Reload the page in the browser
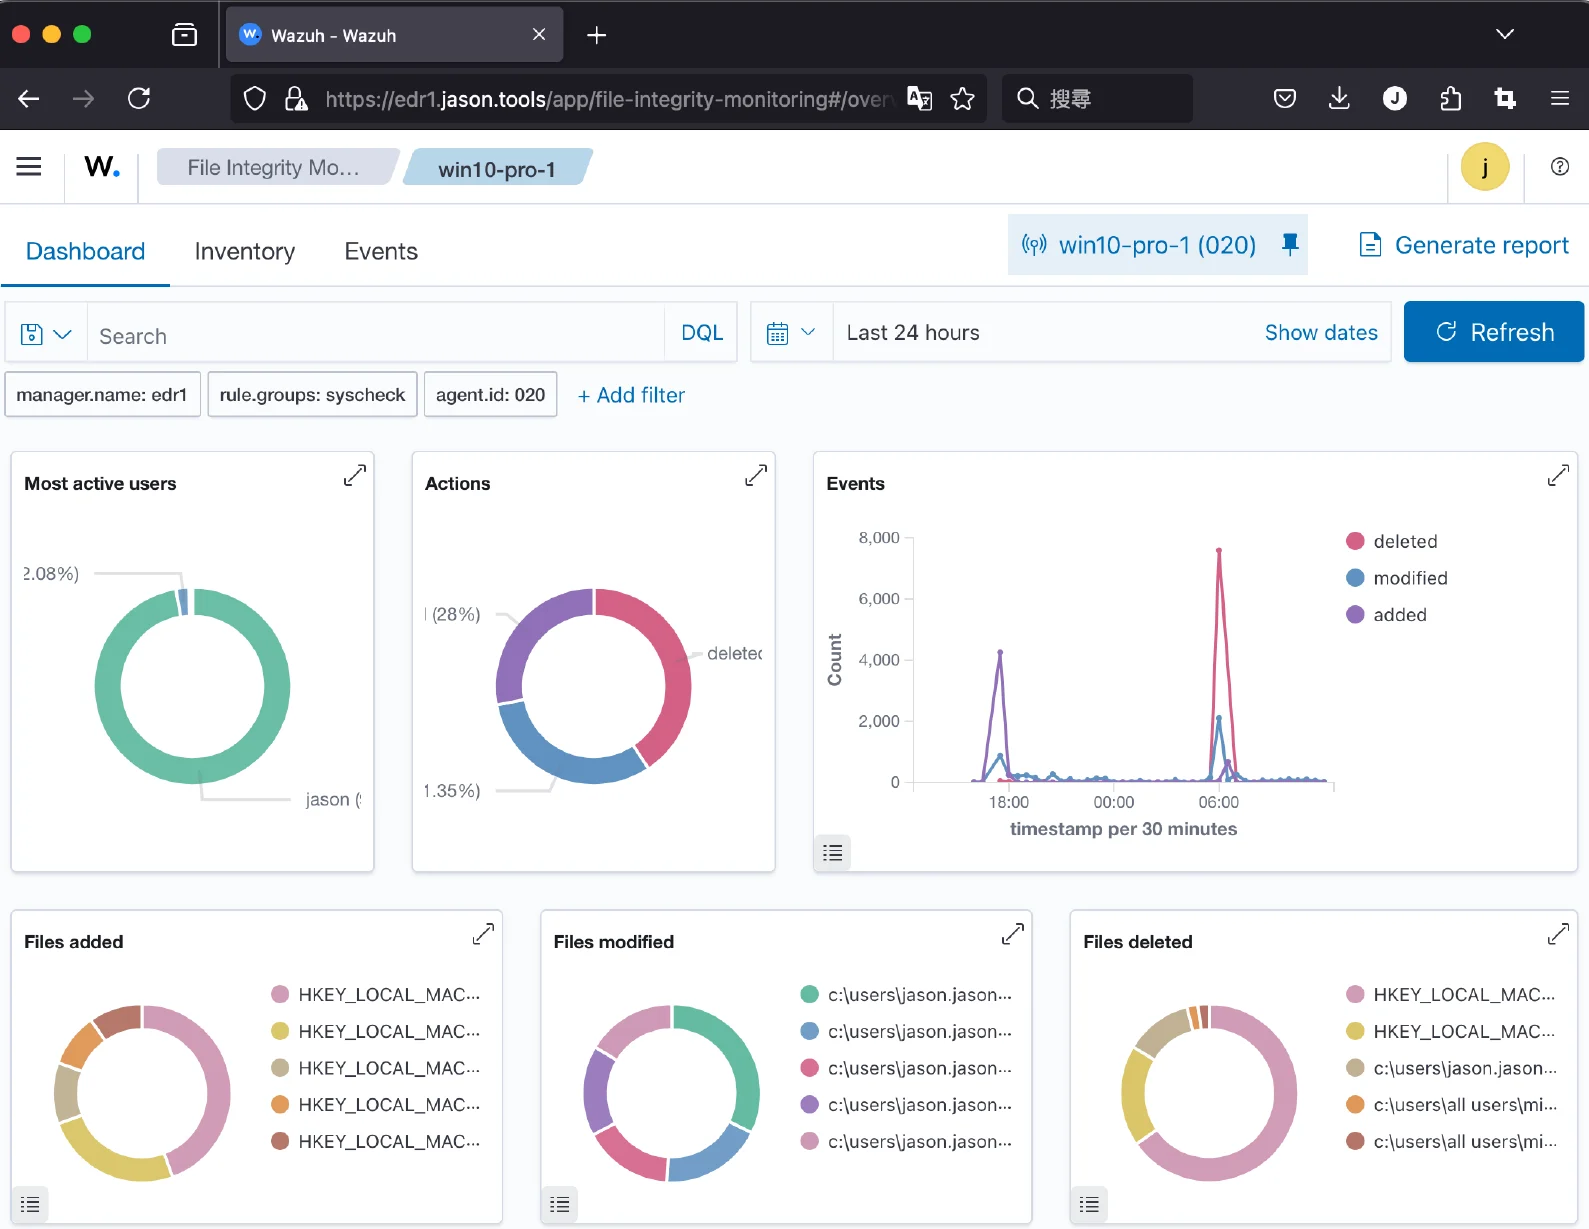The width and height of the screenshot is (1589, 1229). click(139, 98)
